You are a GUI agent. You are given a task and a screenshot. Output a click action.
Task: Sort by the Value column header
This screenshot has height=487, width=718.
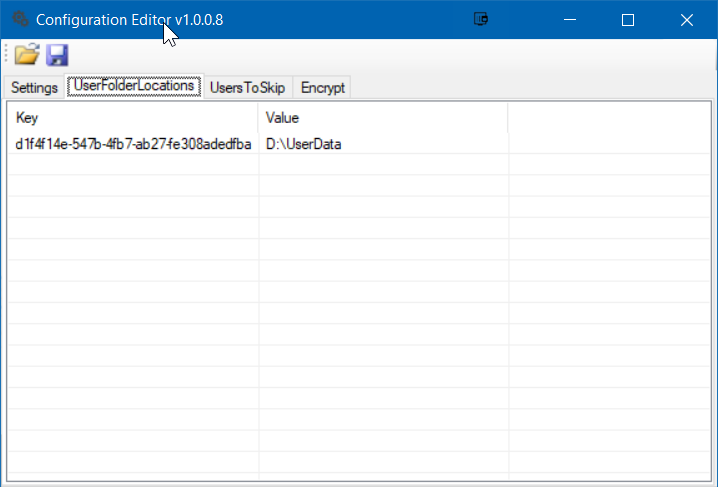pyautogui.click(x=383, y=118)
